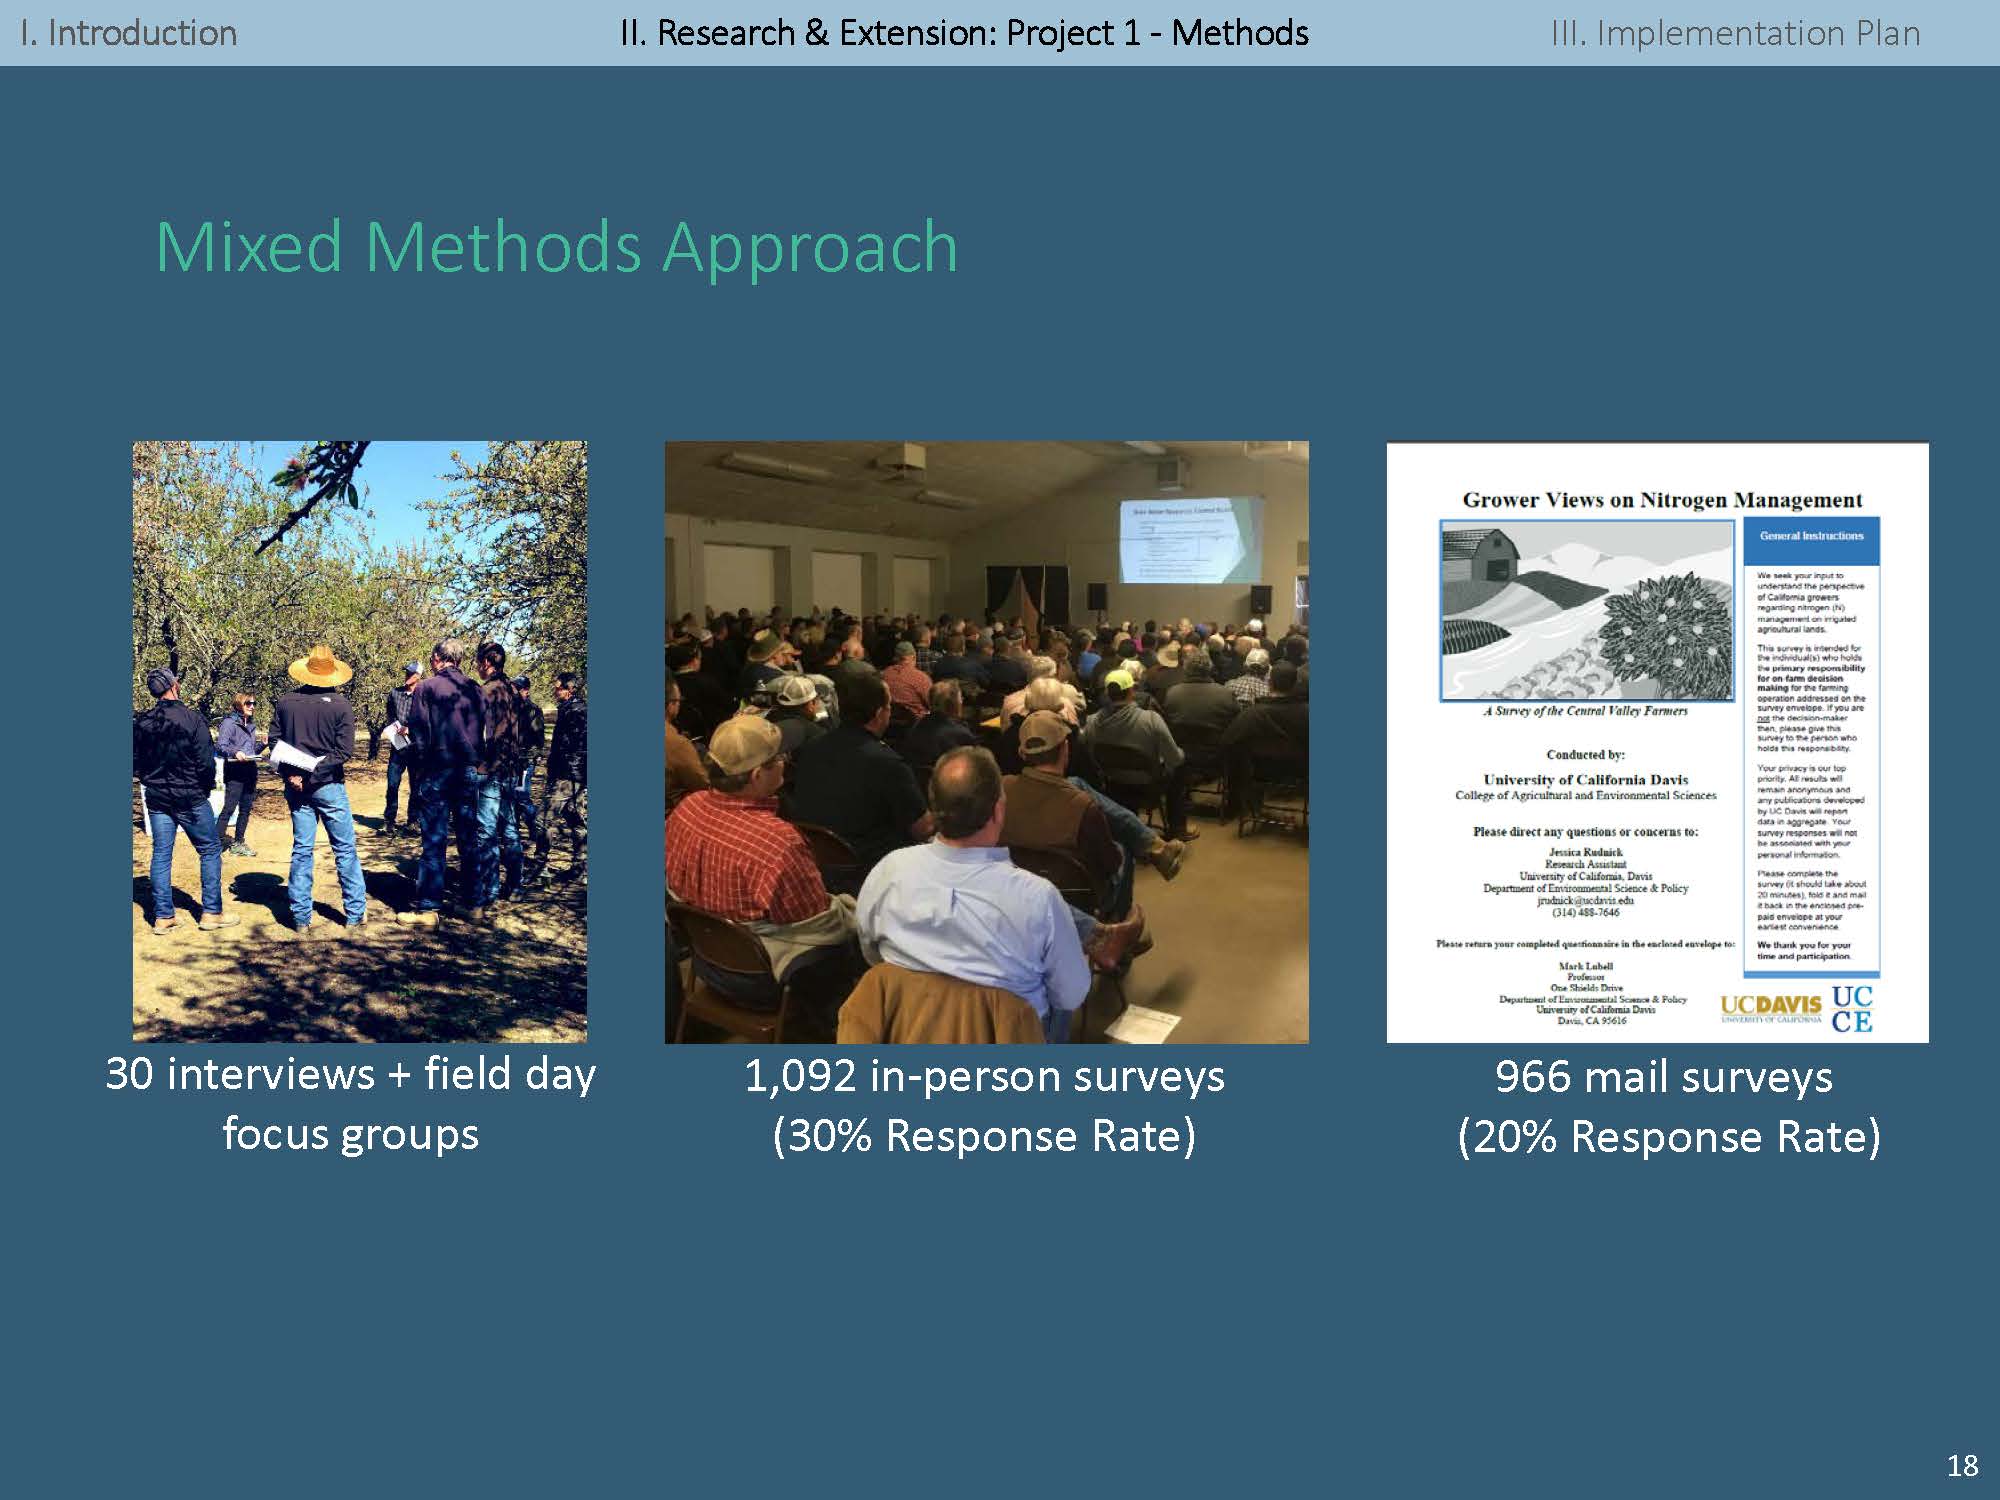Click the jrudnick email address on survey
Viewport: 2000px width, 1500px height.
1585,900
